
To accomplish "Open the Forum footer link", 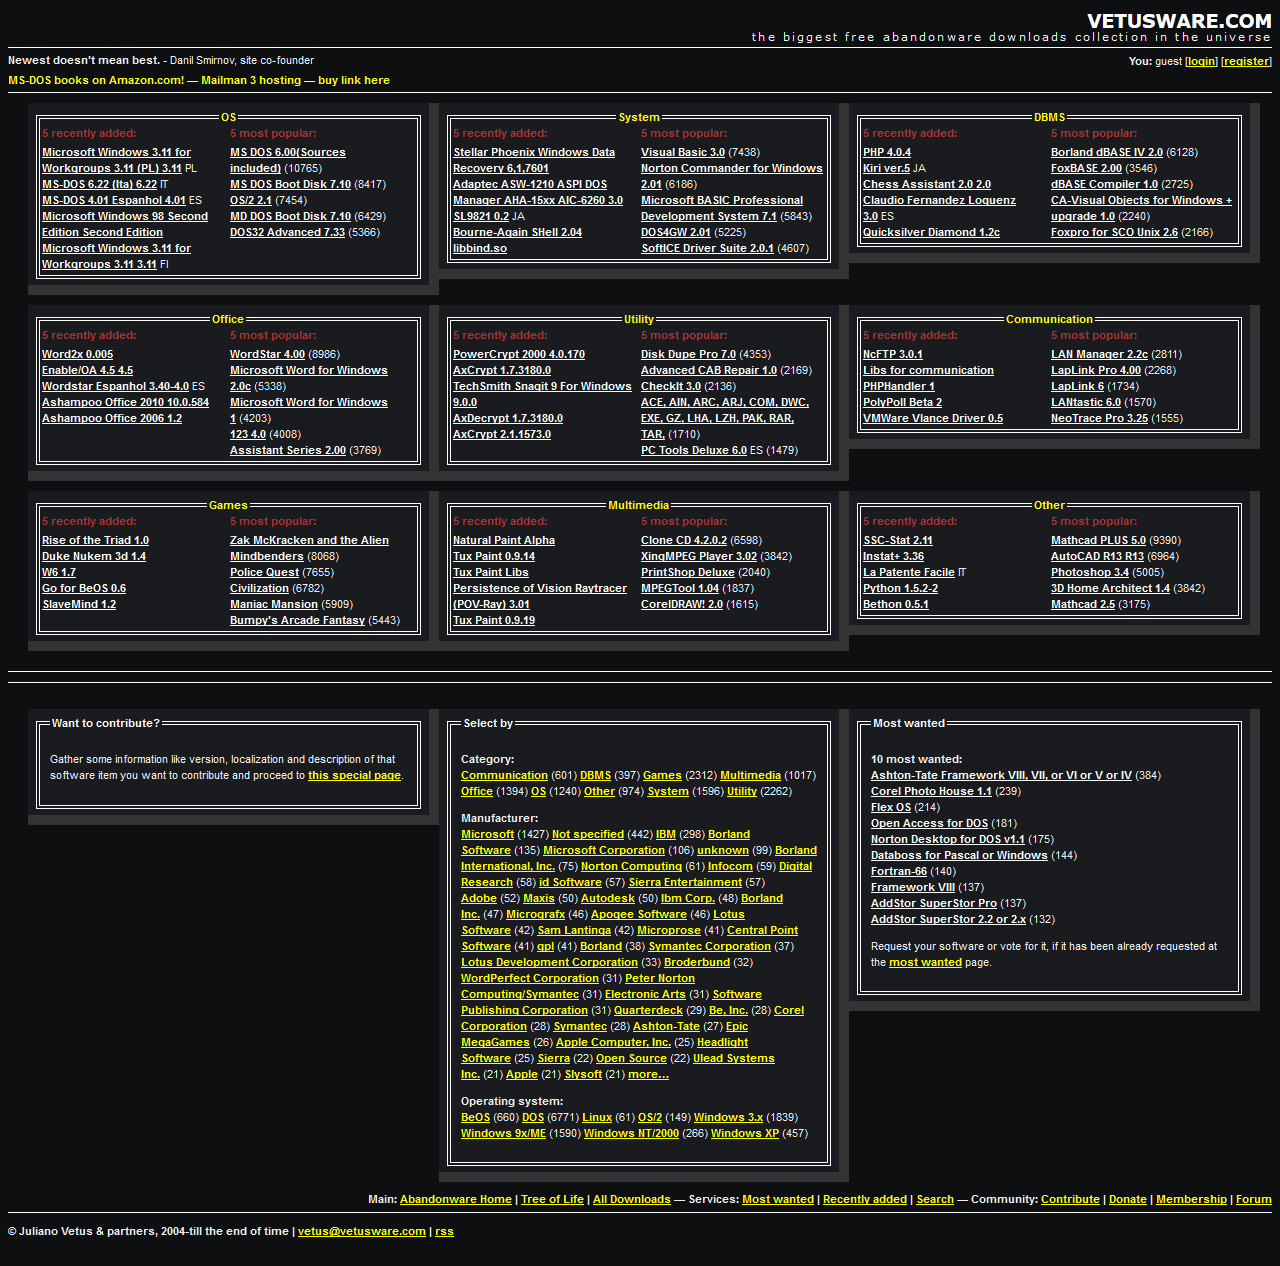I will coord(1254,1199).
